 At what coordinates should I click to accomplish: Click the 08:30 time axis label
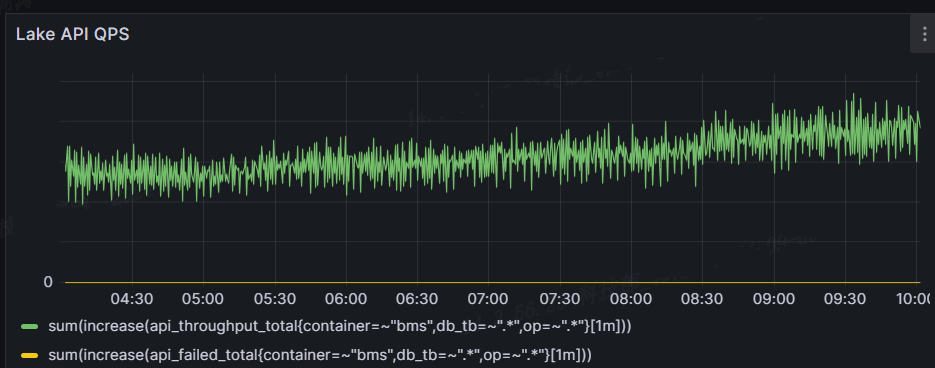click(x=702, y=298)
